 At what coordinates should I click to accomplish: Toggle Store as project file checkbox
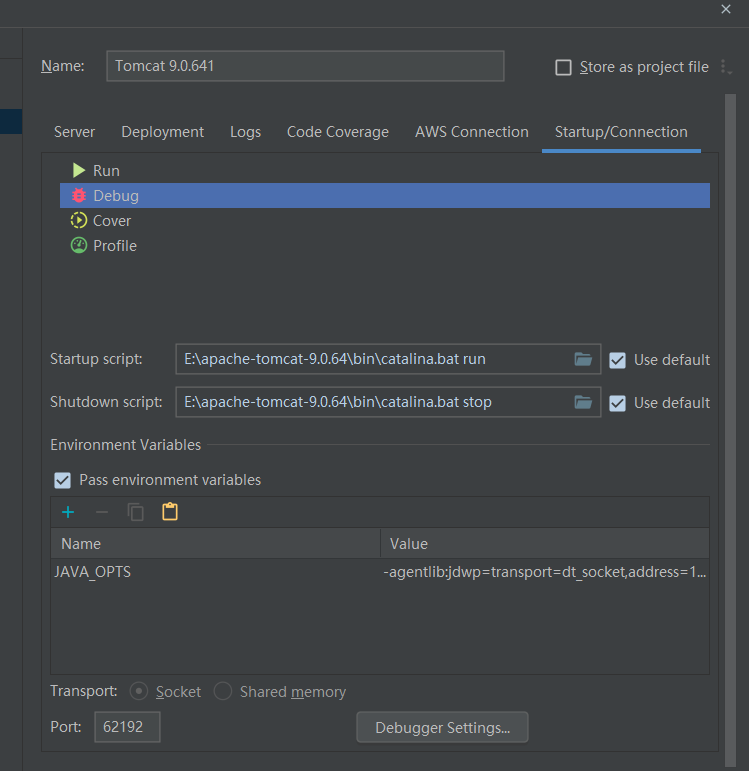click(x=563, y=67)
